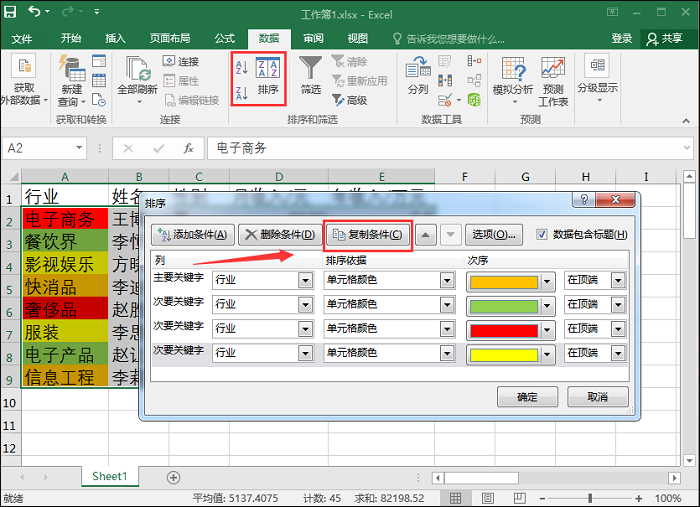Toggle My data has headers checkbox
Viewport: 700px width, 507px height.
pyautogui.click(x=542, y=234)
